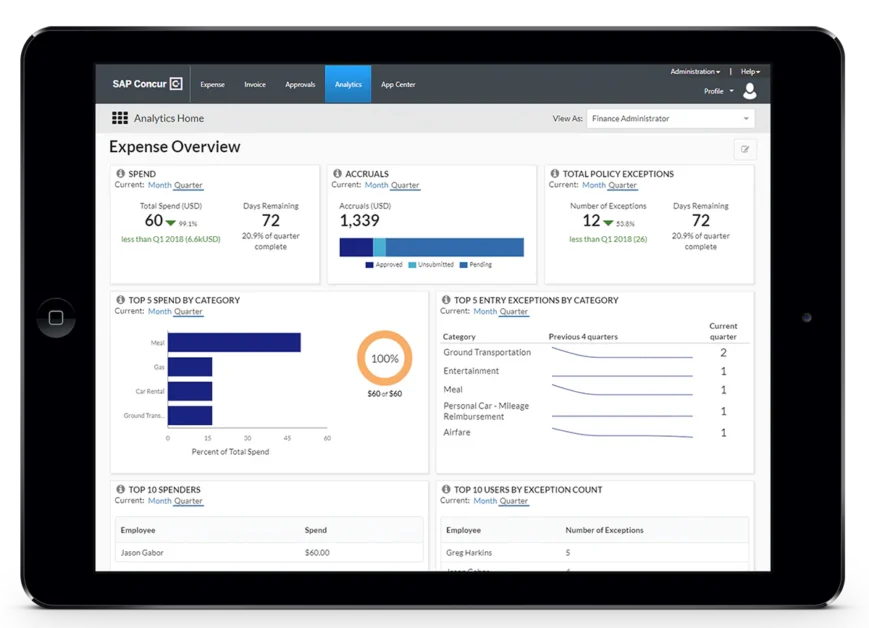Click the edit dashboard pencil icon
Screen dimensions: 869x628
744,150
